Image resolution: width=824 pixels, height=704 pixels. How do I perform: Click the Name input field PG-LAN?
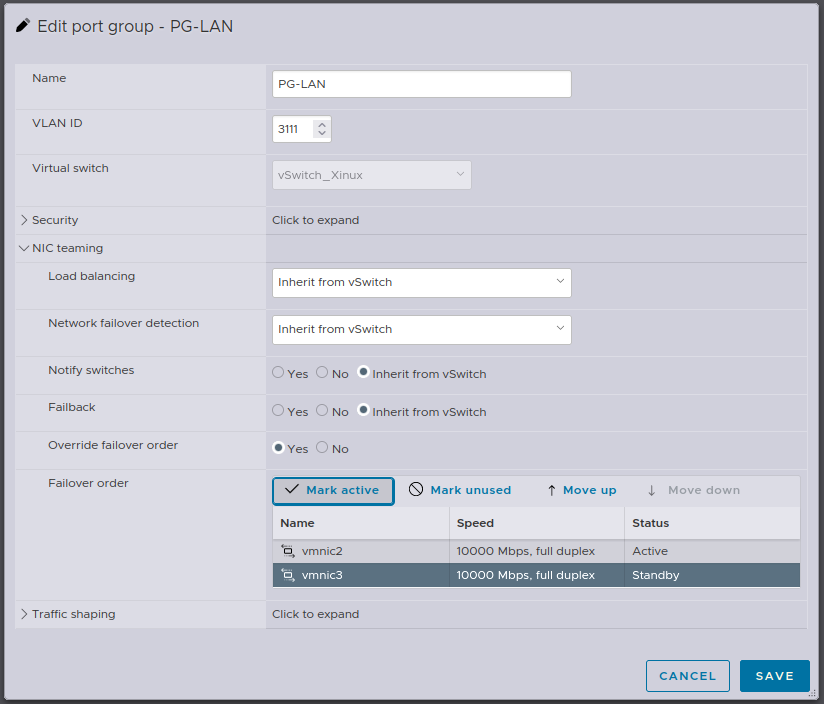(x=421, y=84)
